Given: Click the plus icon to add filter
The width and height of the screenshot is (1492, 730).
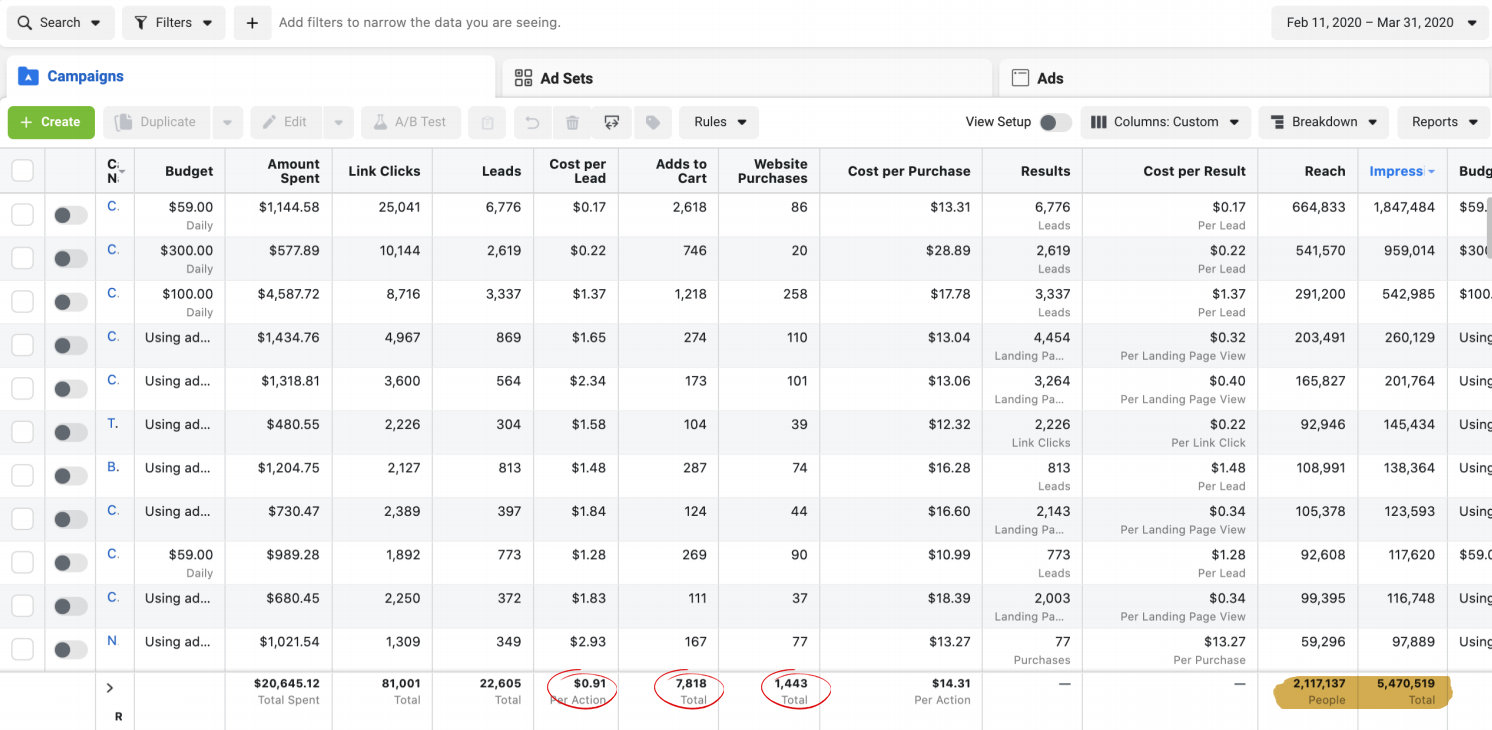Looking at the screenshot, I should [x=252, y=22].
